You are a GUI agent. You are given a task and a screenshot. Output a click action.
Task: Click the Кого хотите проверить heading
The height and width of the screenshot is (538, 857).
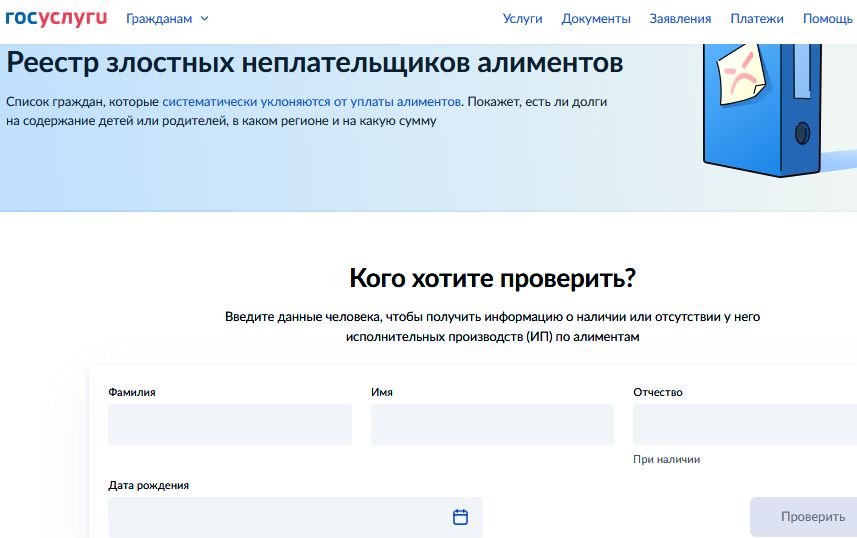(x=492, y=278)
